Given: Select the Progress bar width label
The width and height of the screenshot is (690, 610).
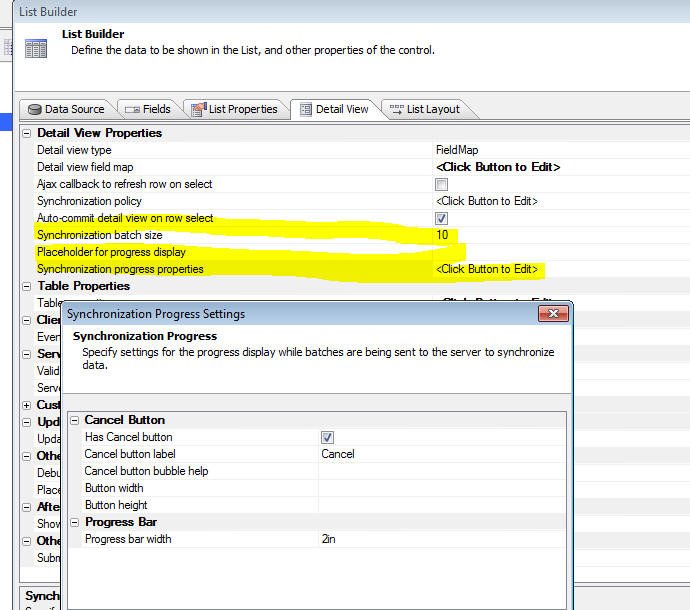Looking at the screenshot, I should coord(128,539).
